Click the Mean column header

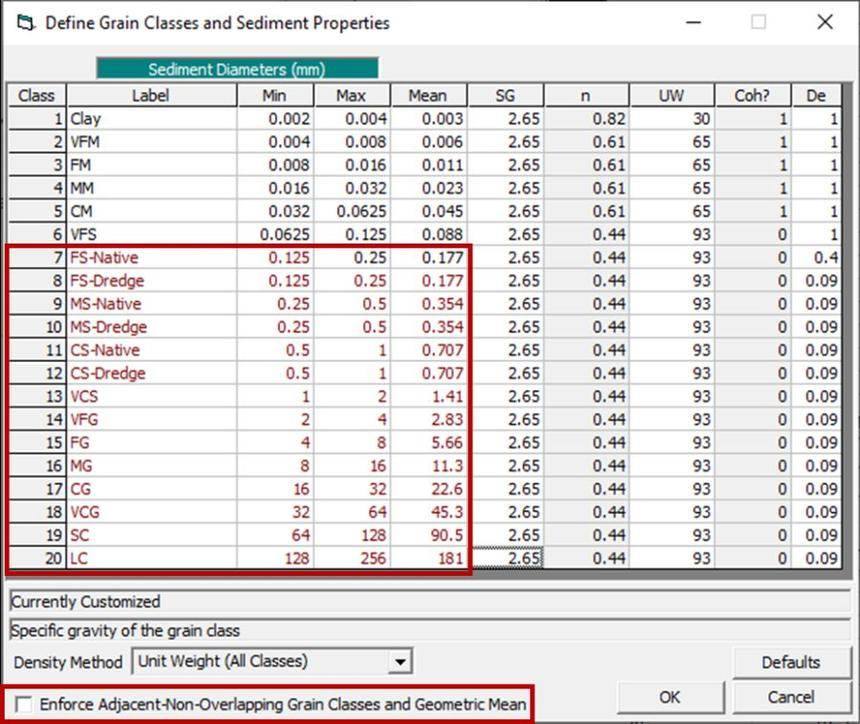[428, 95]
